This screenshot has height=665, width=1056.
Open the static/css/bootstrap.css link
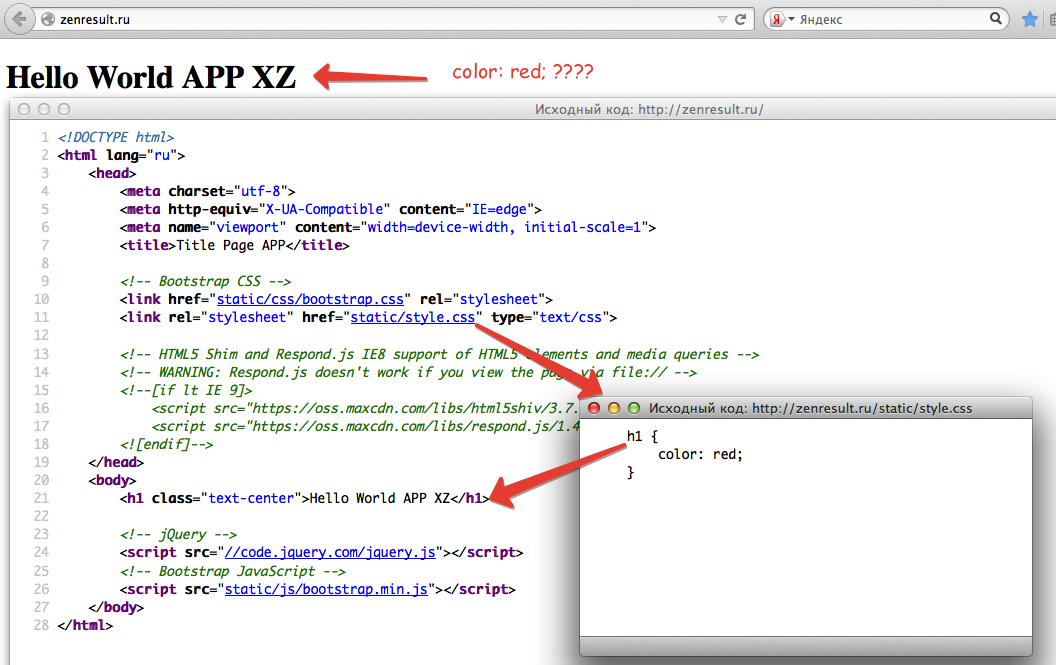tap(310, 299)
